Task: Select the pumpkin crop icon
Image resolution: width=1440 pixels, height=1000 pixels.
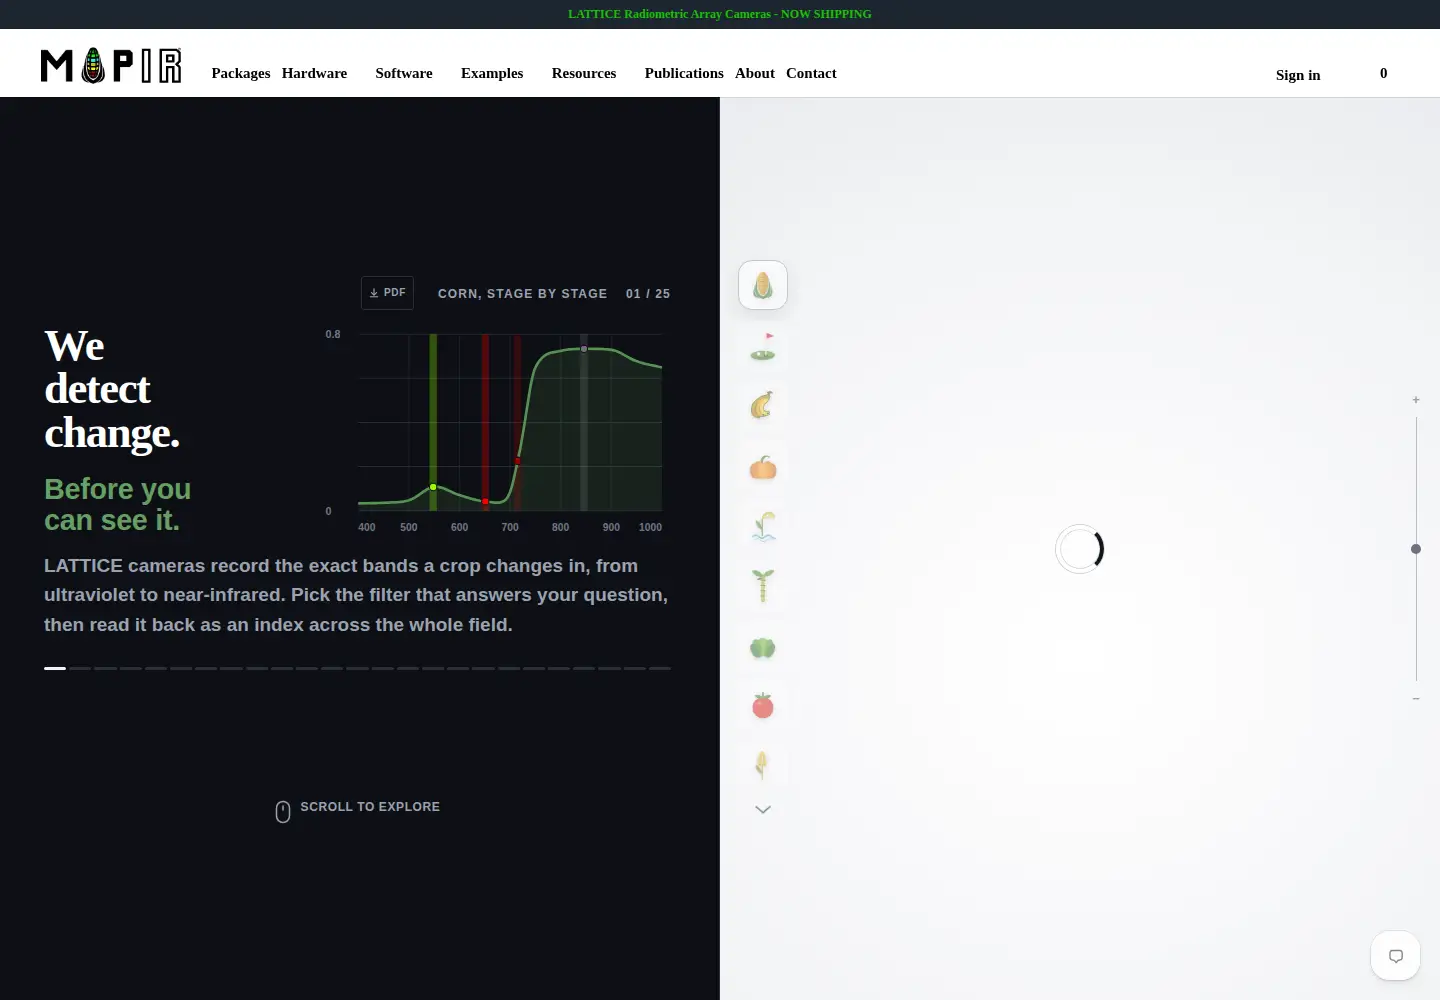Action: click(763, 467)
